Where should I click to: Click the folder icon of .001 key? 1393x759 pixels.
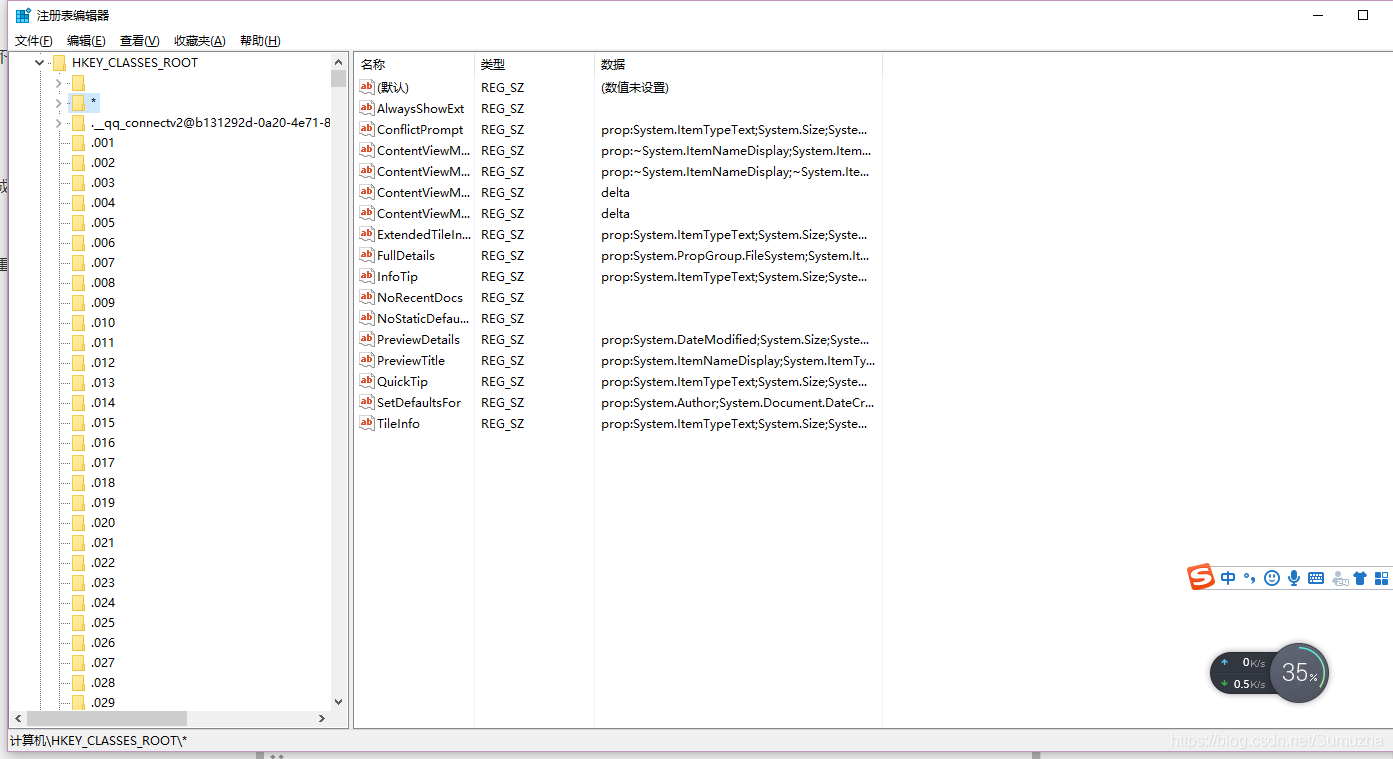point(78,142)
